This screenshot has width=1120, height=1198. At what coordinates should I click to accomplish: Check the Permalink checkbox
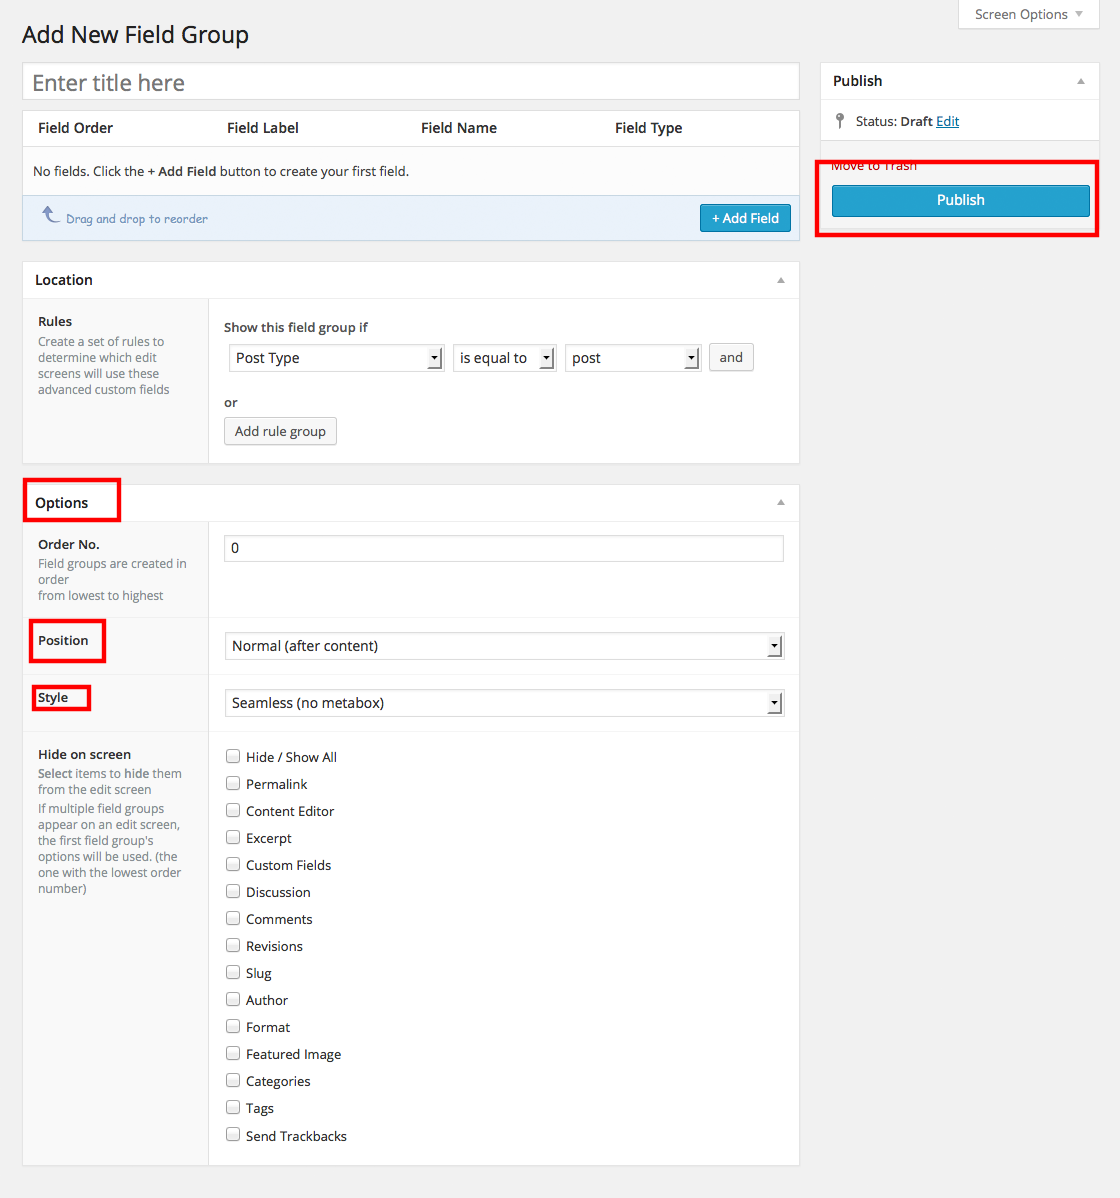pos(233,784)
